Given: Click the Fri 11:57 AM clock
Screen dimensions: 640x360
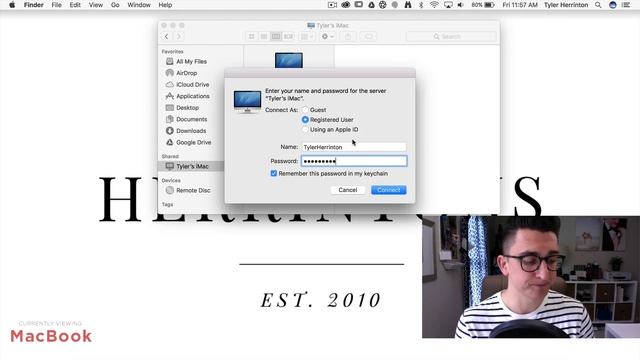Looking at the screenshot, I should (x=520, y=5).
